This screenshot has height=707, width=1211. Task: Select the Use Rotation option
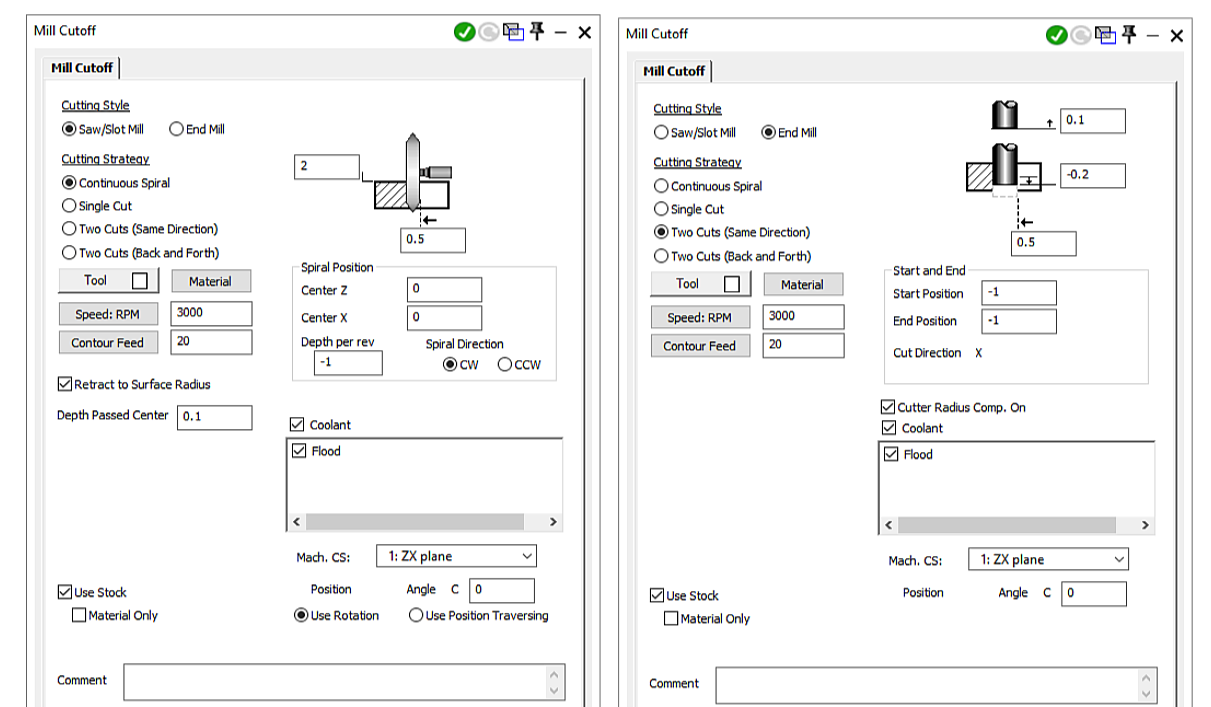(337, 616)
